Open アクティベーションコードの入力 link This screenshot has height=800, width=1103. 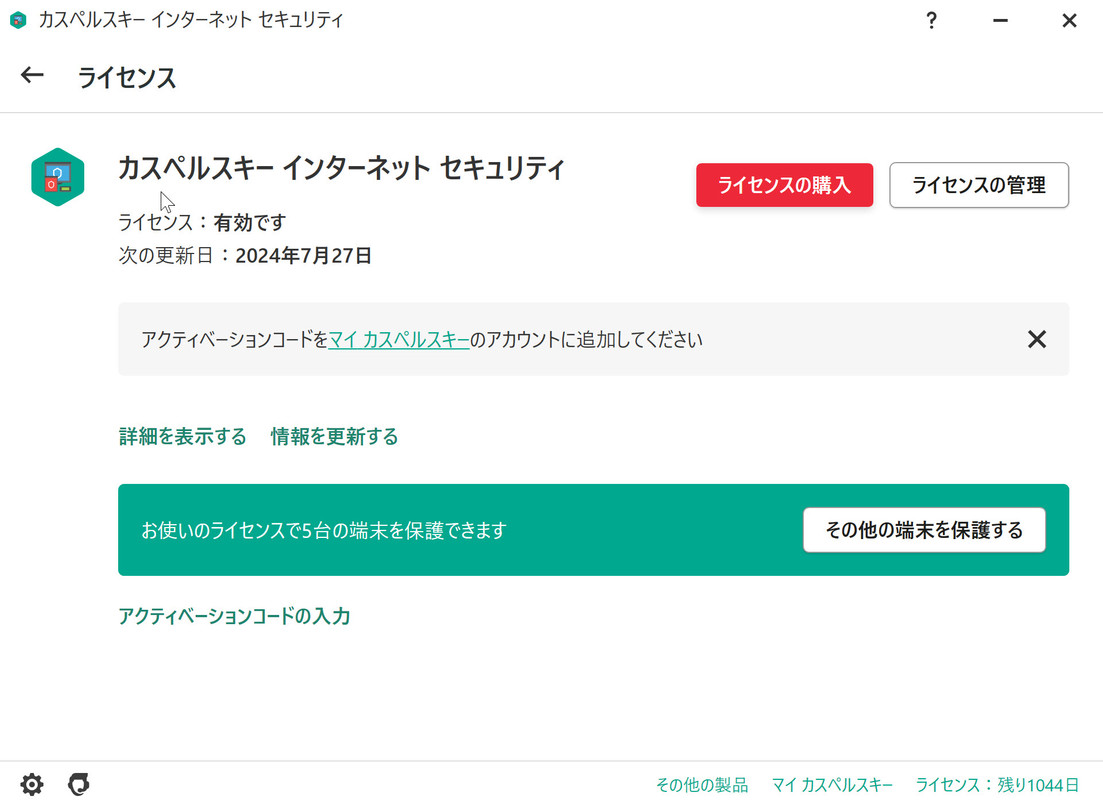[234, 616]
